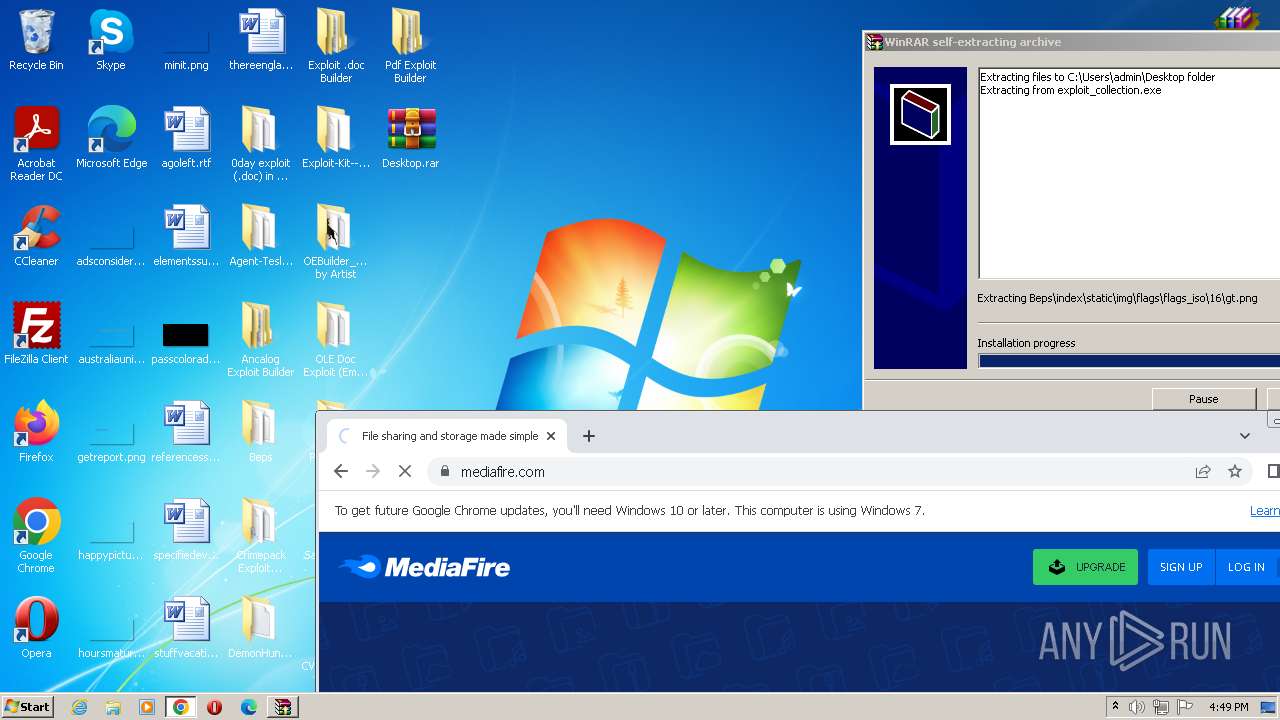1280x720 pixels.
Task: Select the thereengla... Word document icon
Action: coord(261,40)
